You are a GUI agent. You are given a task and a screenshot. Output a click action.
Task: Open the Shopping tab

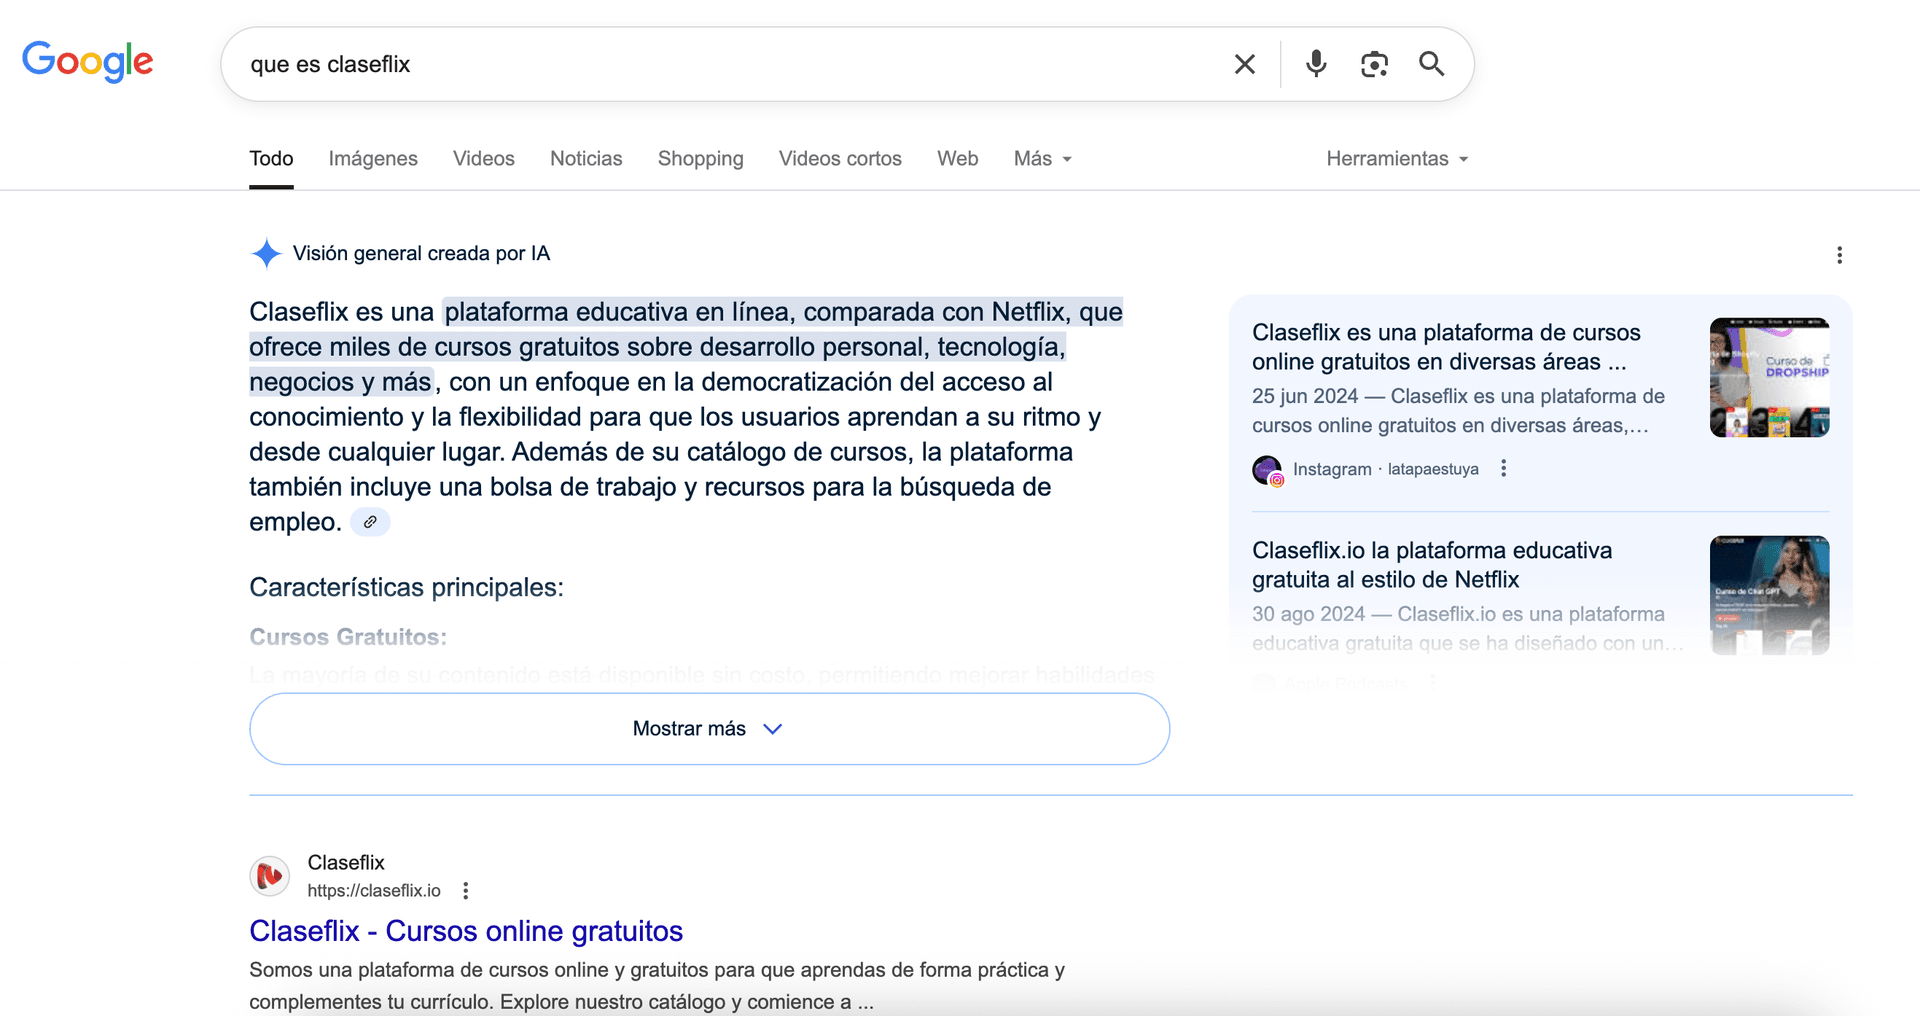pyautogui.click(x=701, y=159)
